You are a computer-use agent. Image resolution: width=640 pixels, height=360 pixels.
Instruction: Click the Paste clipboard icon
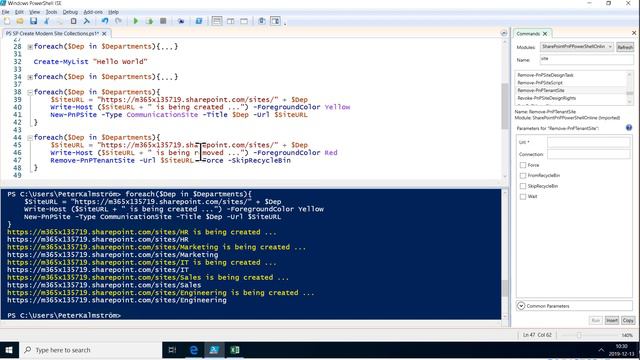tap(73, 21)
